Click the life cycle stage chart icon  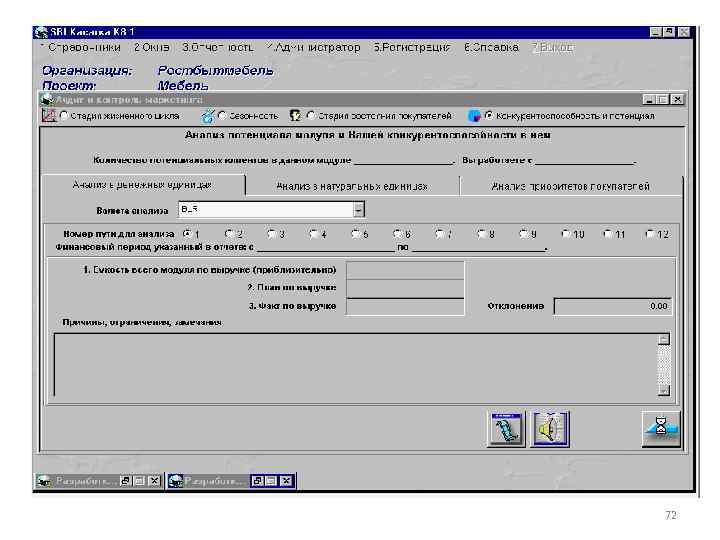click(48, 115)
